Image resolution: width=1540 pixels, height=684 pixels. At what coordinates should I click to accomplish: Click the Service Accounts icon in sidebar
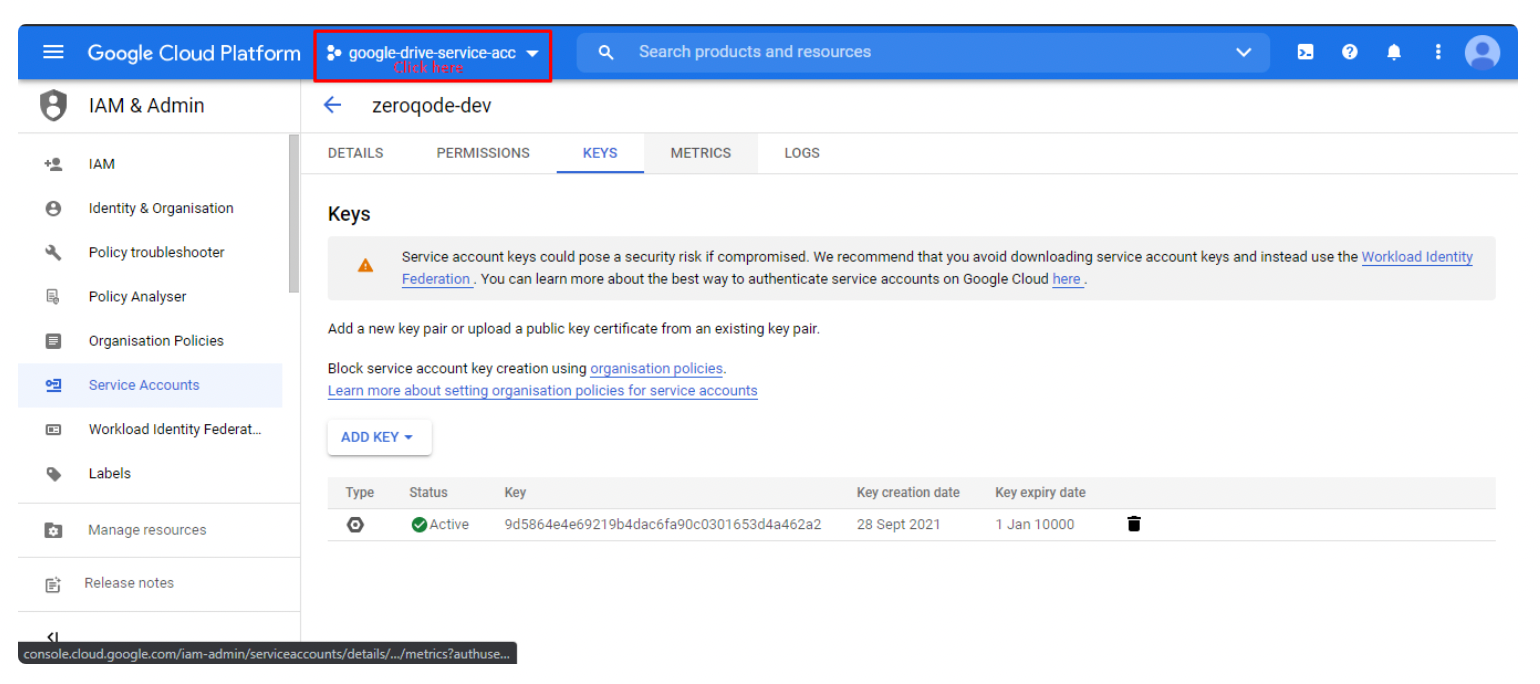(x=54, y=385)
